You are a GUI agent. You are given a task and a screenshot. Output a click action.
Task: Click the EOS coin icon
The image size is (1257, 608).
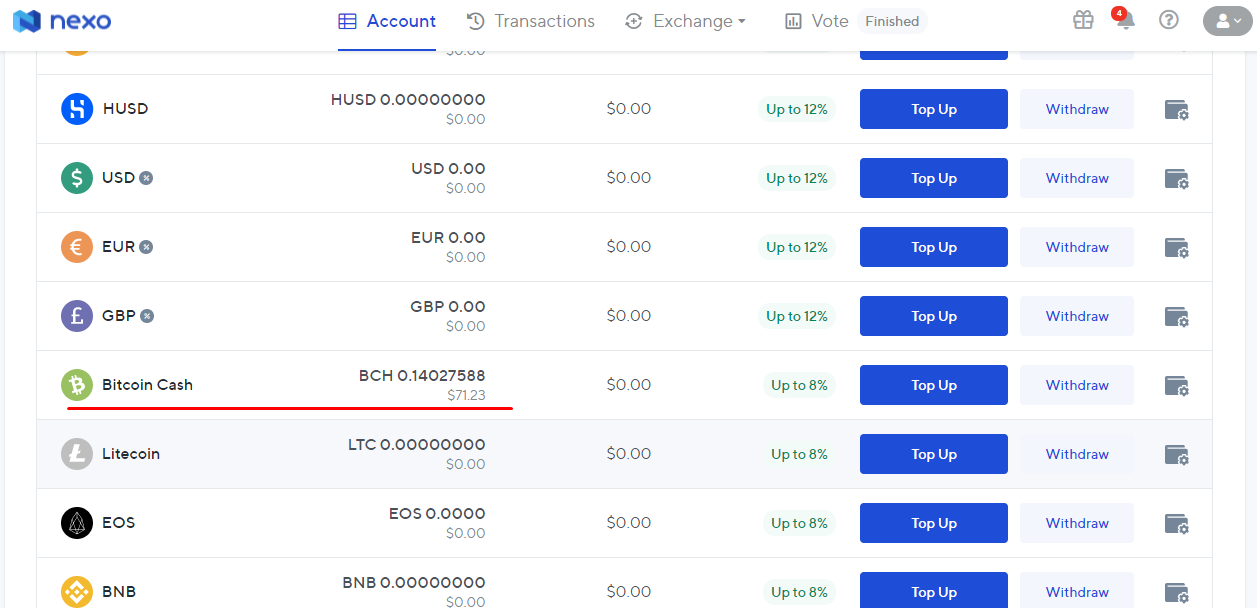click(77, 523)
